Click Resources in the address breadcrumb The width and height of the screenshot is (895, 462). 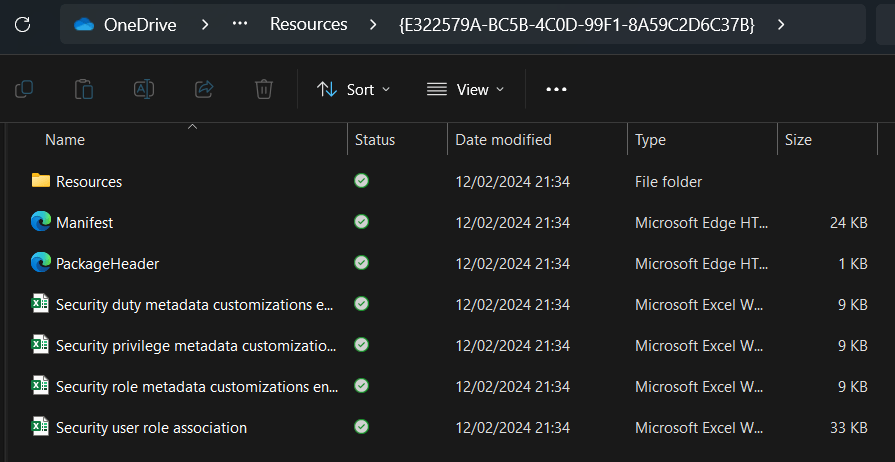pos(308,24)
